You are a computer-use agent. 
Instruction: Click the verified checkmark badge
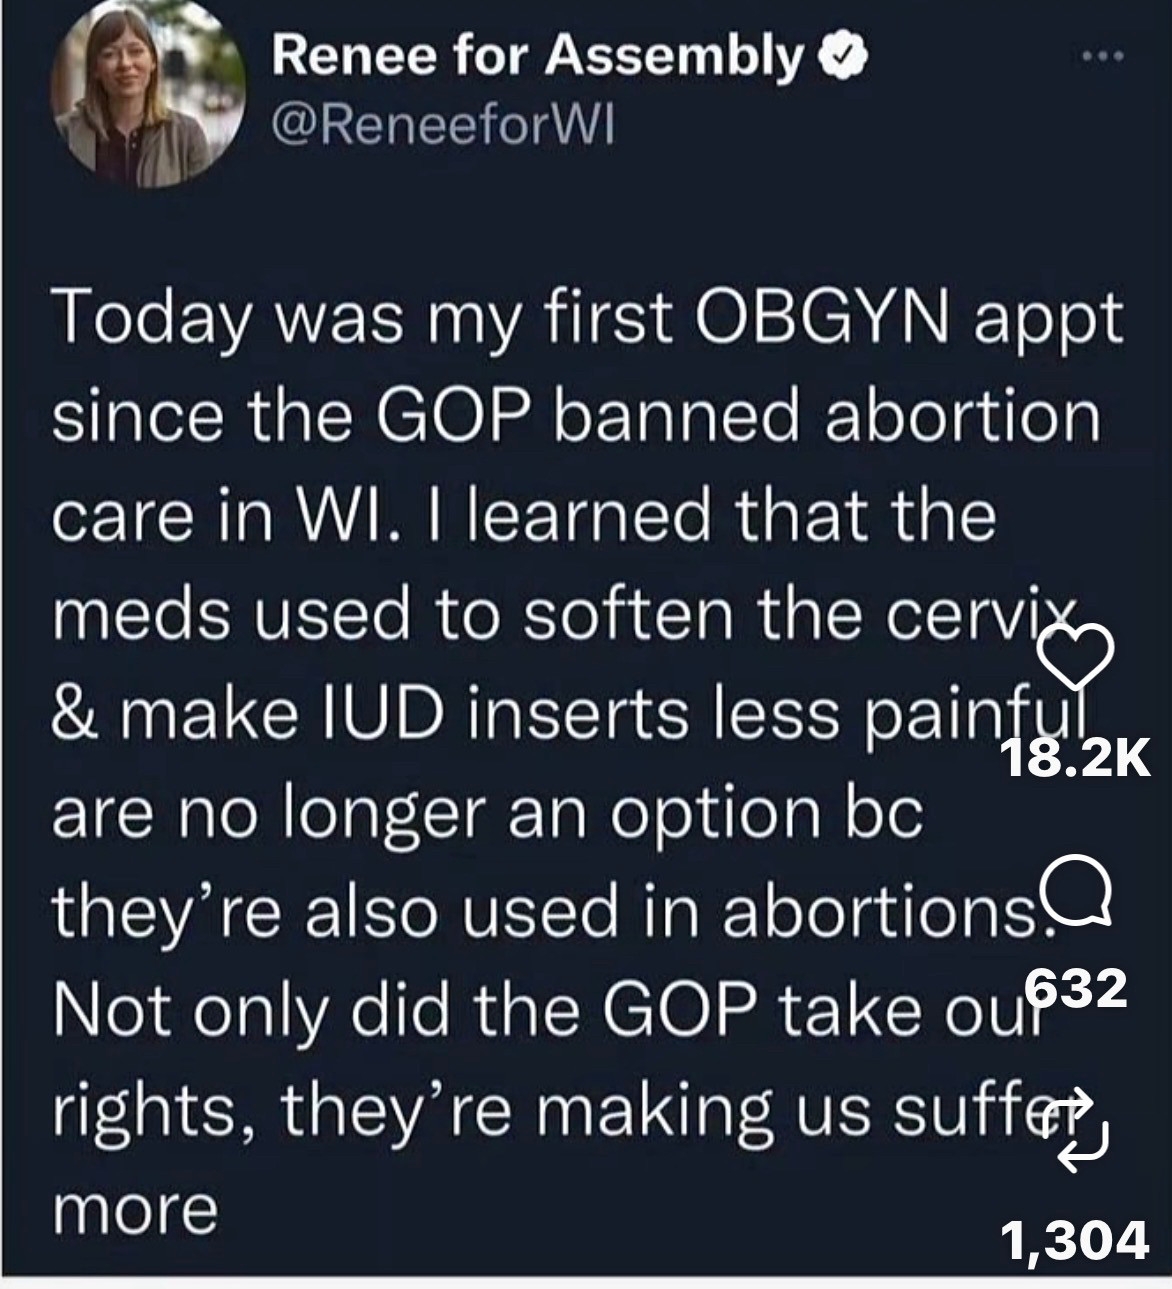(x=843, y=59)
